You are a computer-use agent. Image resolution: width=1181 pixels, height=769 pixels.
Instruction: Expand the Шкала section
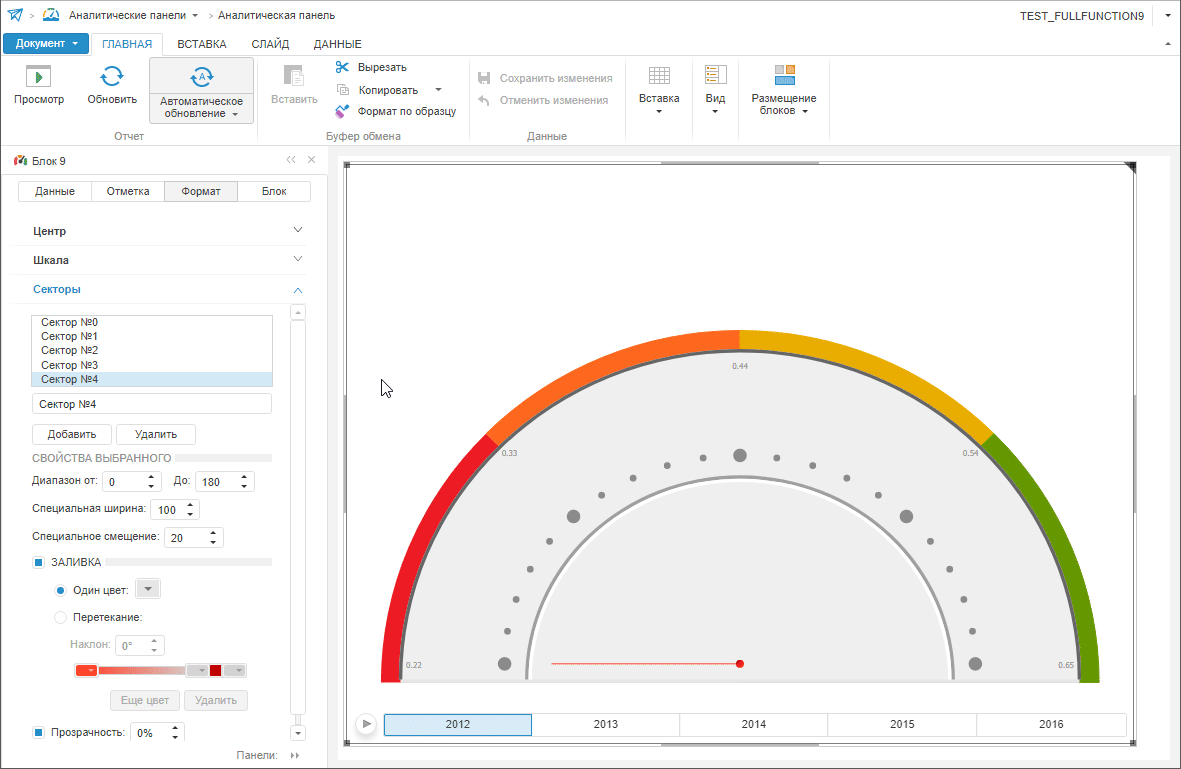[x=297, y=260]
